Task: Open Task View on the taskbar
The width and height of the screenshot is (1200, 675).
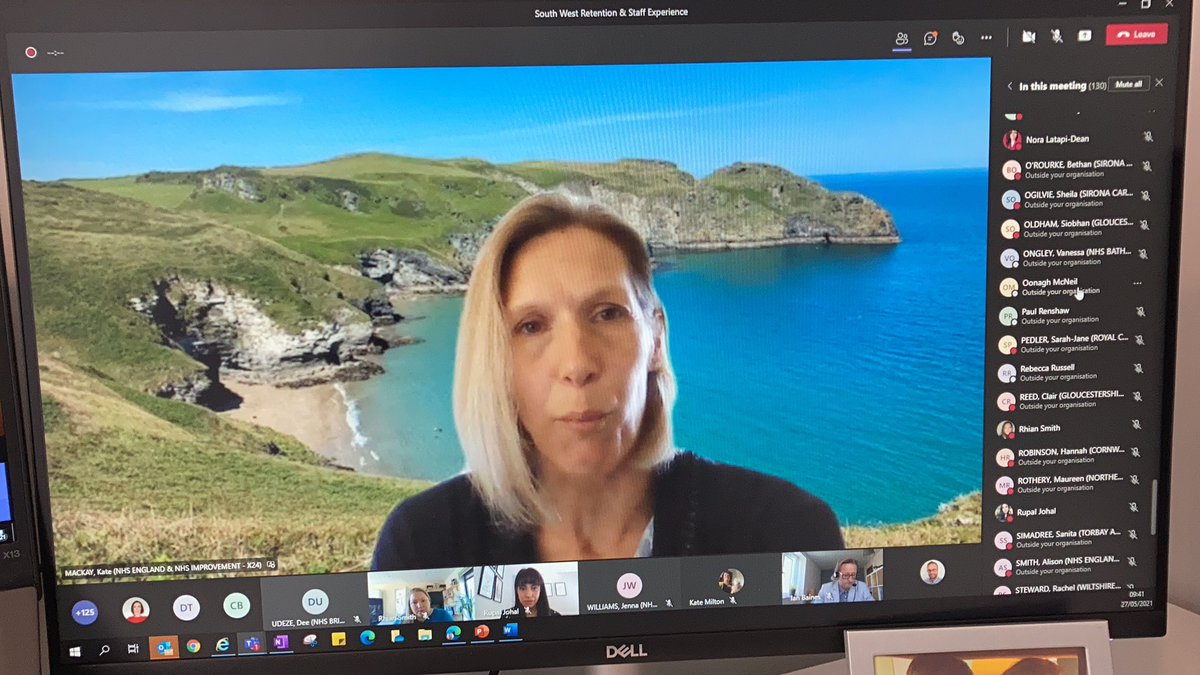Action: click(x=133, y=648)
